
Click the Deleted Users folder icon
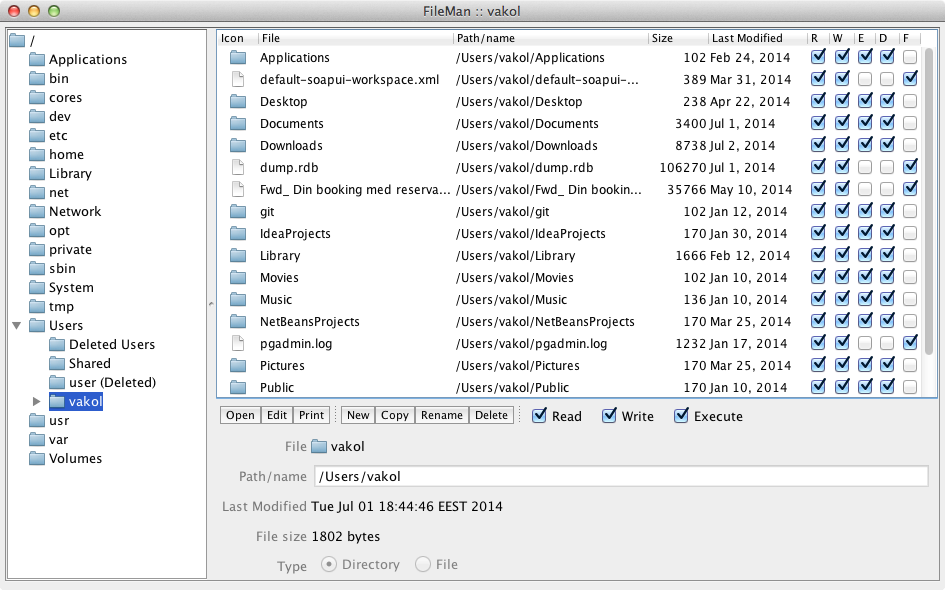tap(57, 345)
